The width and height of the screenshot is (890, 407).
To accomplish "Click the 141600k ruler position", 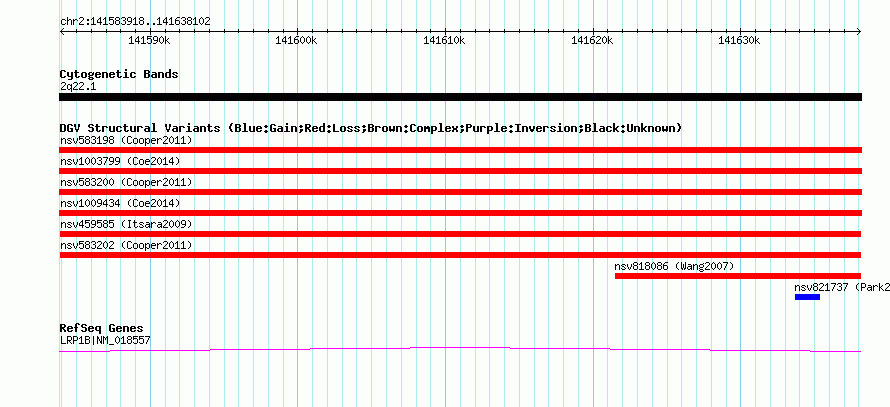I will point(297,40).
